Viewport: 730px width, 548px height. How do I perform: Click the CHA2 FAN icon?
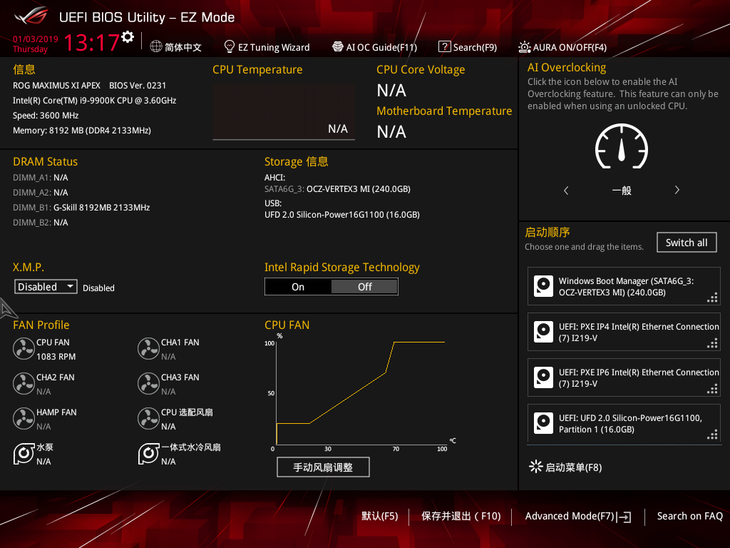[x=23, y=384]
